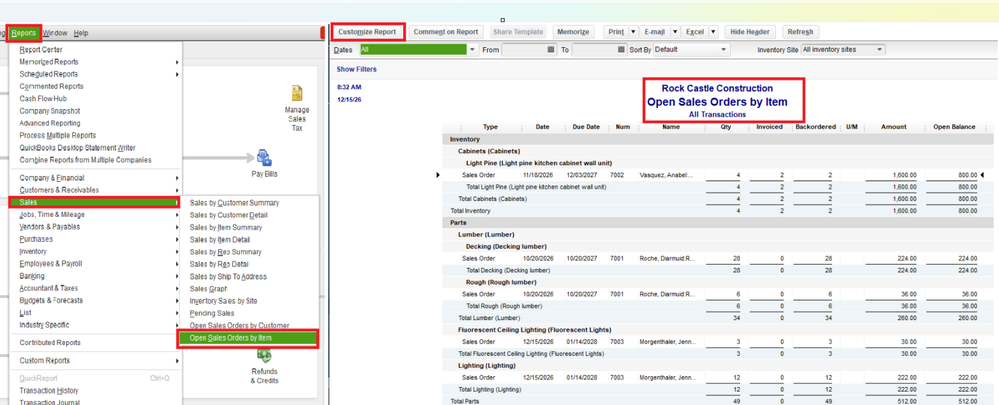Click the Print button
The height and width of the screenshot is (405, 999).
[615, 32]
